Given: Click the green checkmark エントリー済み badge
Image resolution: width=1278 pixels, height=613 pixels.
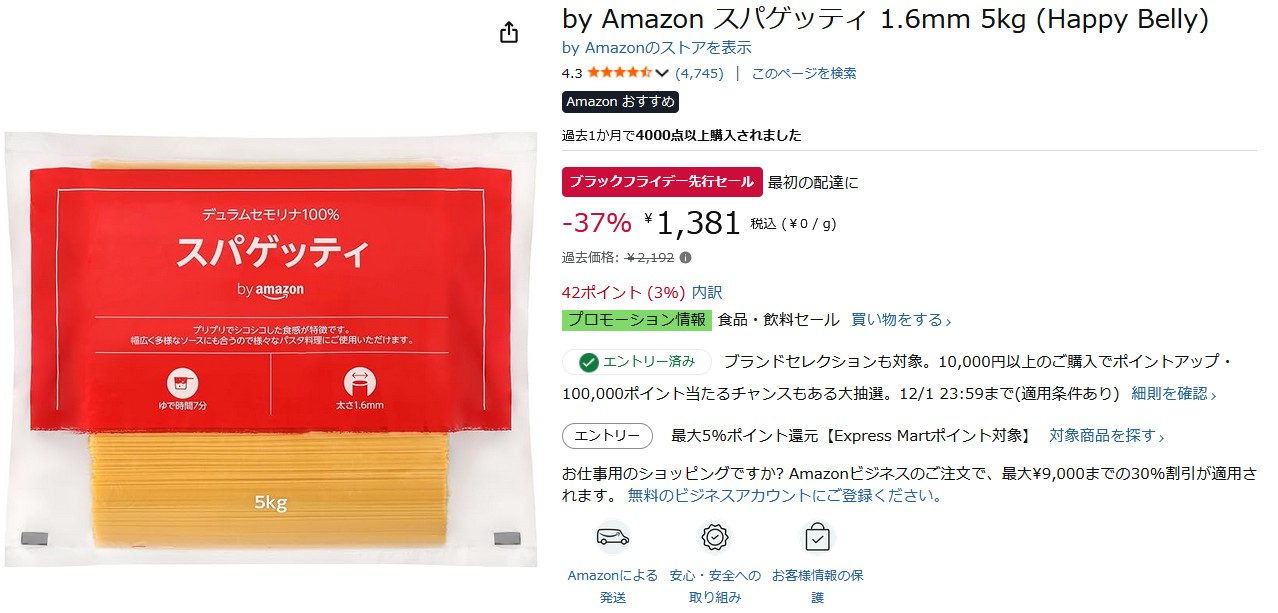Looking at the screenshot, I should (637, 362).
